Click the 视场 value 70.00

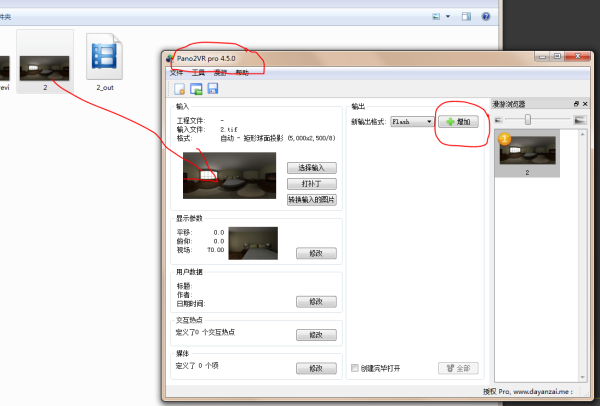216,250
